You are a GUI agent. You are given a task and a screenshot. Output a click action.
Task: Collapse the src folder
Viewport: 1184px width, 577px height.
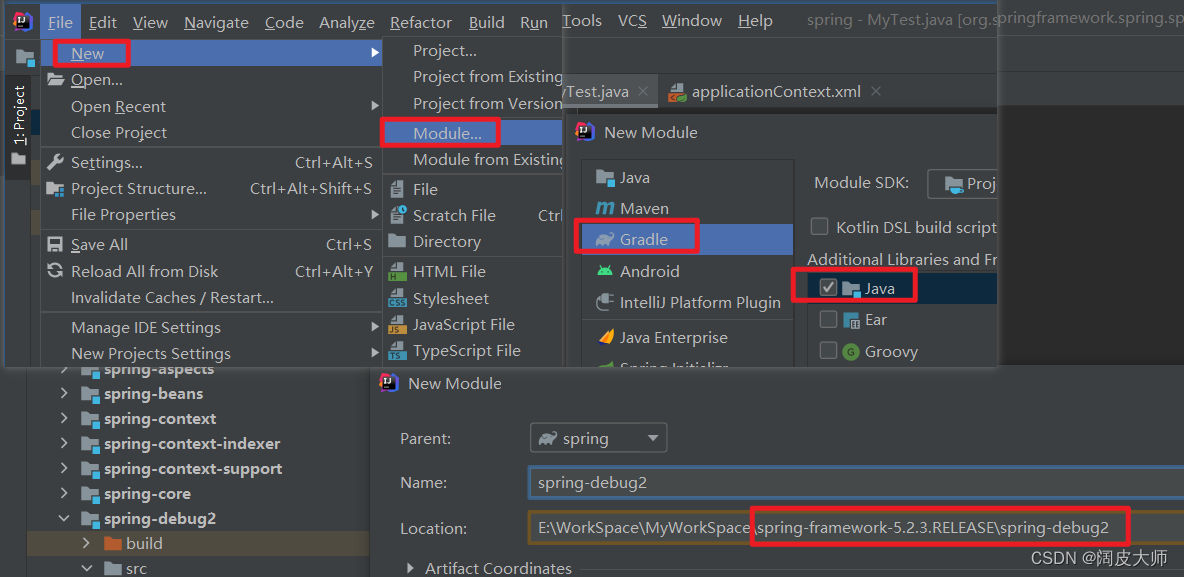(x=87, y=568)
